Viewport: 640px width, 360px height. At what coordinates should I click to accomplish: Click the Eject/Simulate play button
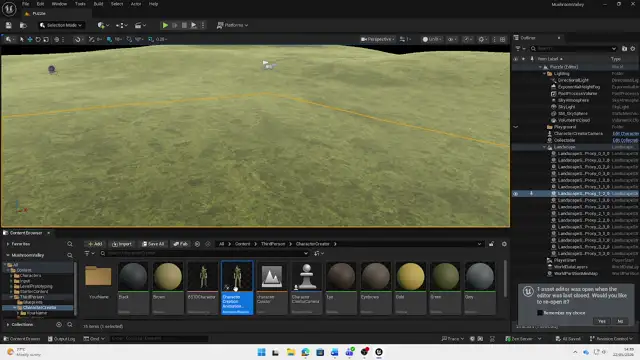pos(194,25)
